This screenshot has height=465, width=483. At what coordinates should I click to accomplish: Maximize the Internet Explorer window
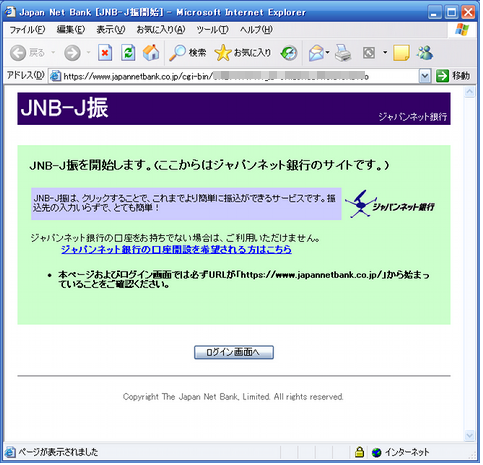click(x=452, y=13)
